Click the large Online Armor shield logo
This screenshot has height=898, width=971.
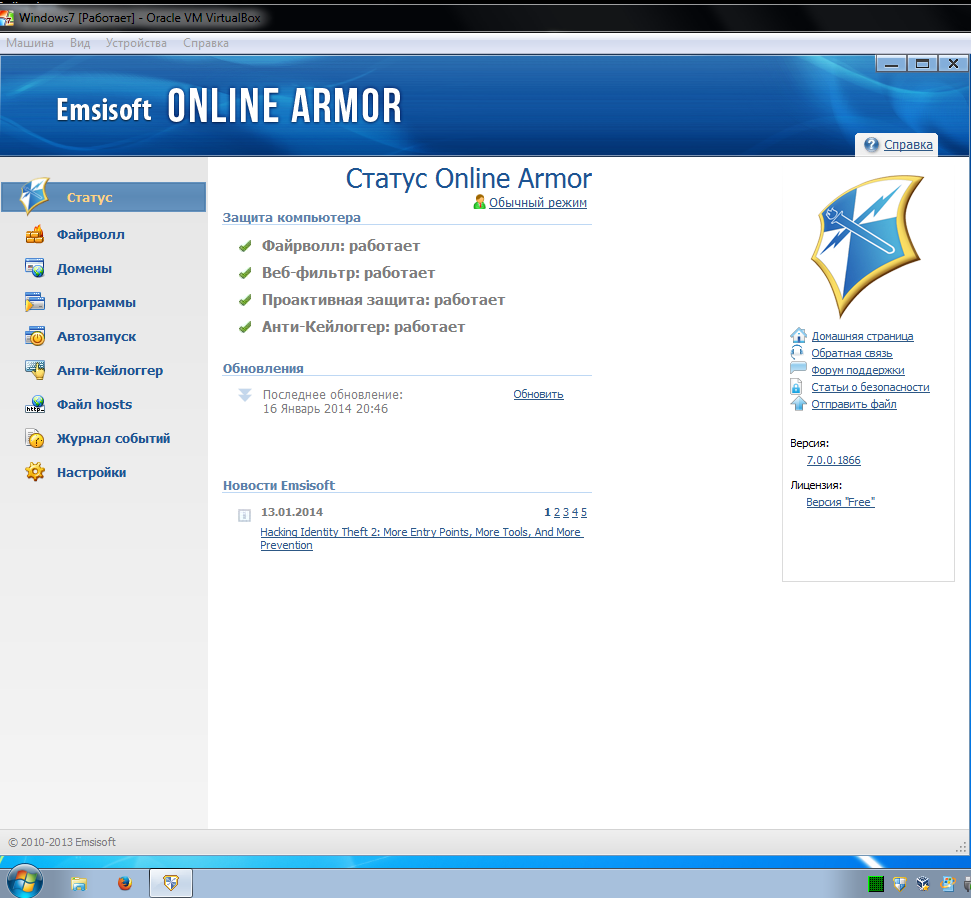[867, 246]
